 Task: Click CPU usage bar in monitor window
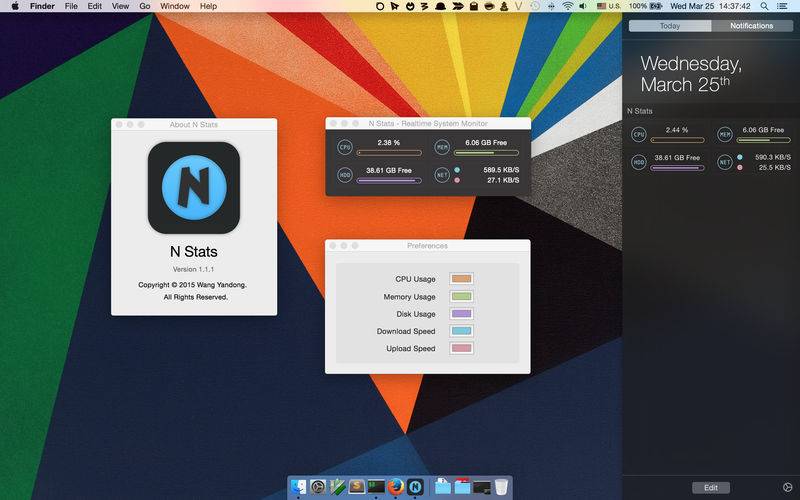[389, 153]
